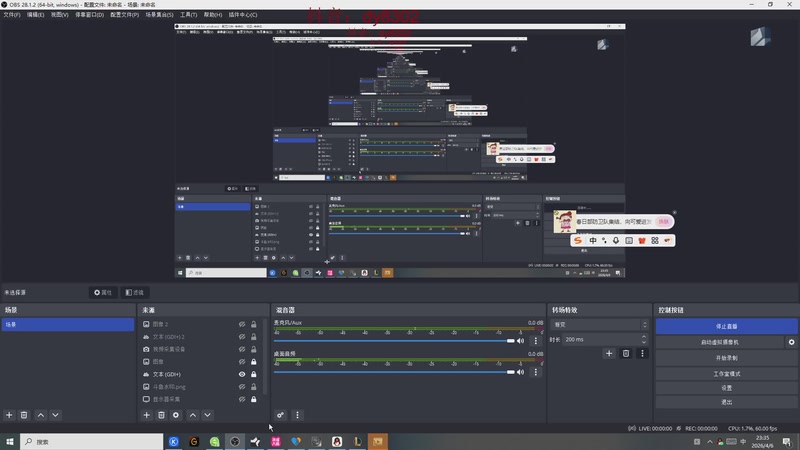Delete selected source with trash icon
The image size is (800, 450).
point(161,415)
